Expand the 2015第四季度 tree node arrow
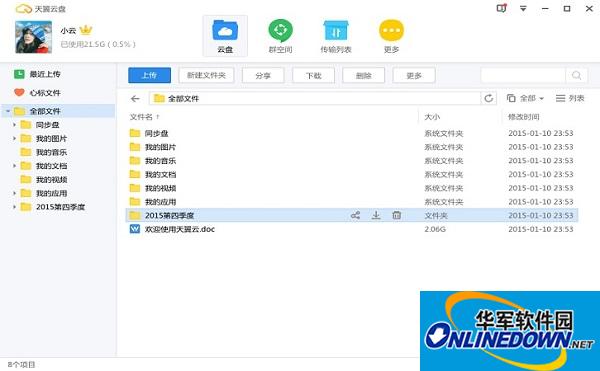The width and height of the screenshot is (600, 371). click(14, 207)
